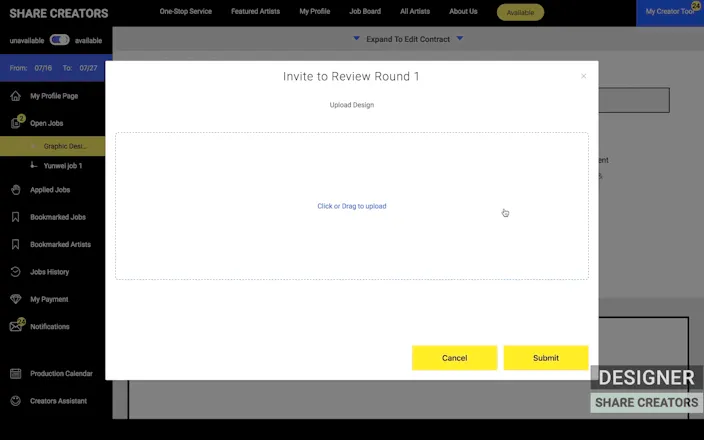The width and height of the screenshot is (704, 440).
Task: Open Jobs History
Action: (x=49, y=272)
